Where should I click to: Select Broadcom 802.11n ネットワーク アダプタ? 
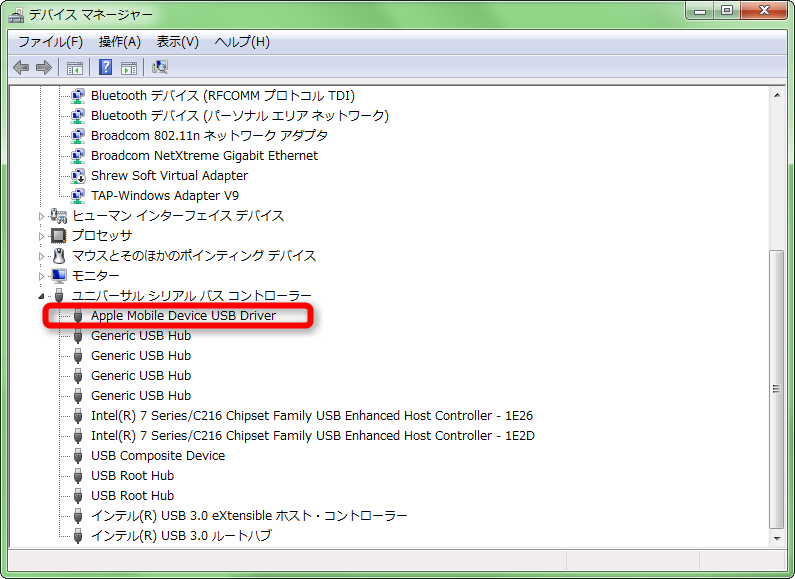pos(209,136)
